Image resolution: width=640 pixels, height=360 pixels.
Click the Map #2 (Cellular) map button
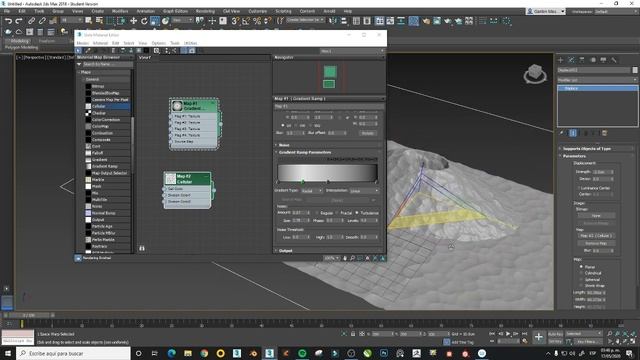click(x=596, y=236)
